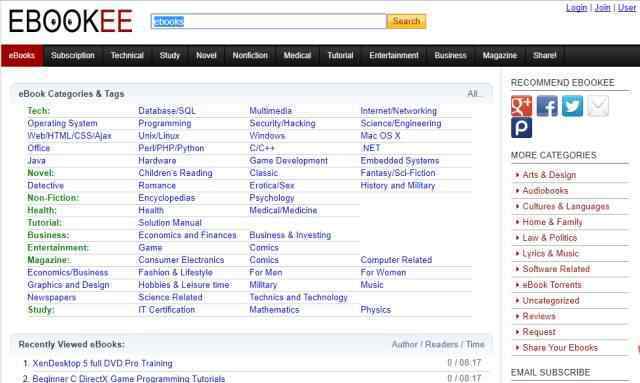This screenshot has width=640, height=383.
Task: Open the Mathematics category
Action: (274, 310)
